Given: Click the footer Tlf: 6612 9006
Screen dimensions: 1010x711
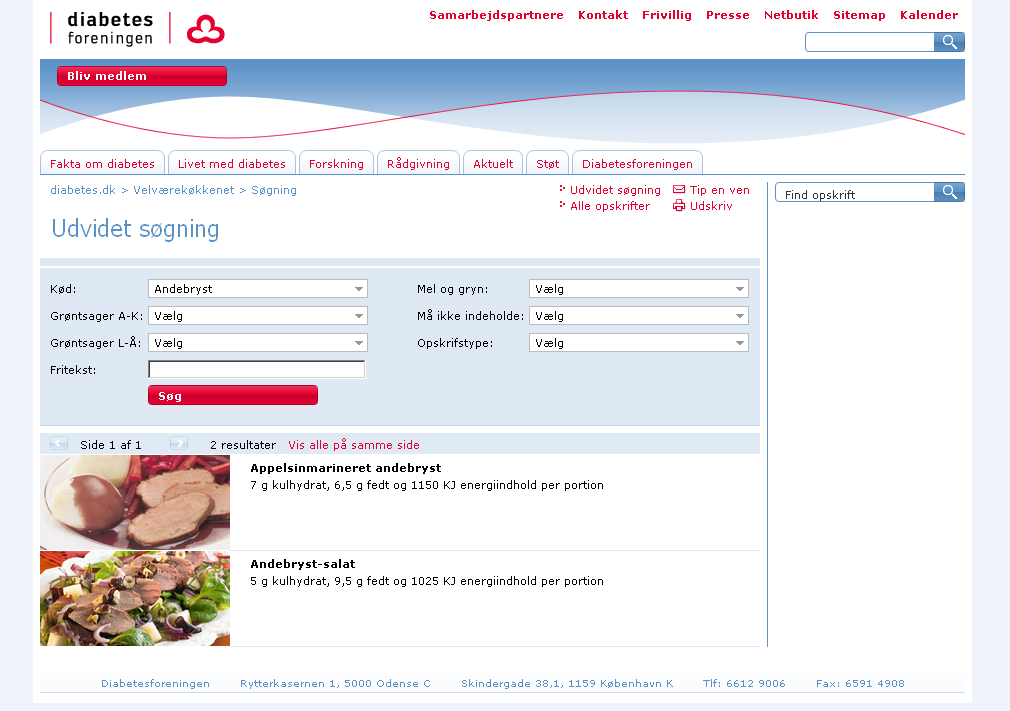Looking at the screenshot, I should tap(744, 683).
